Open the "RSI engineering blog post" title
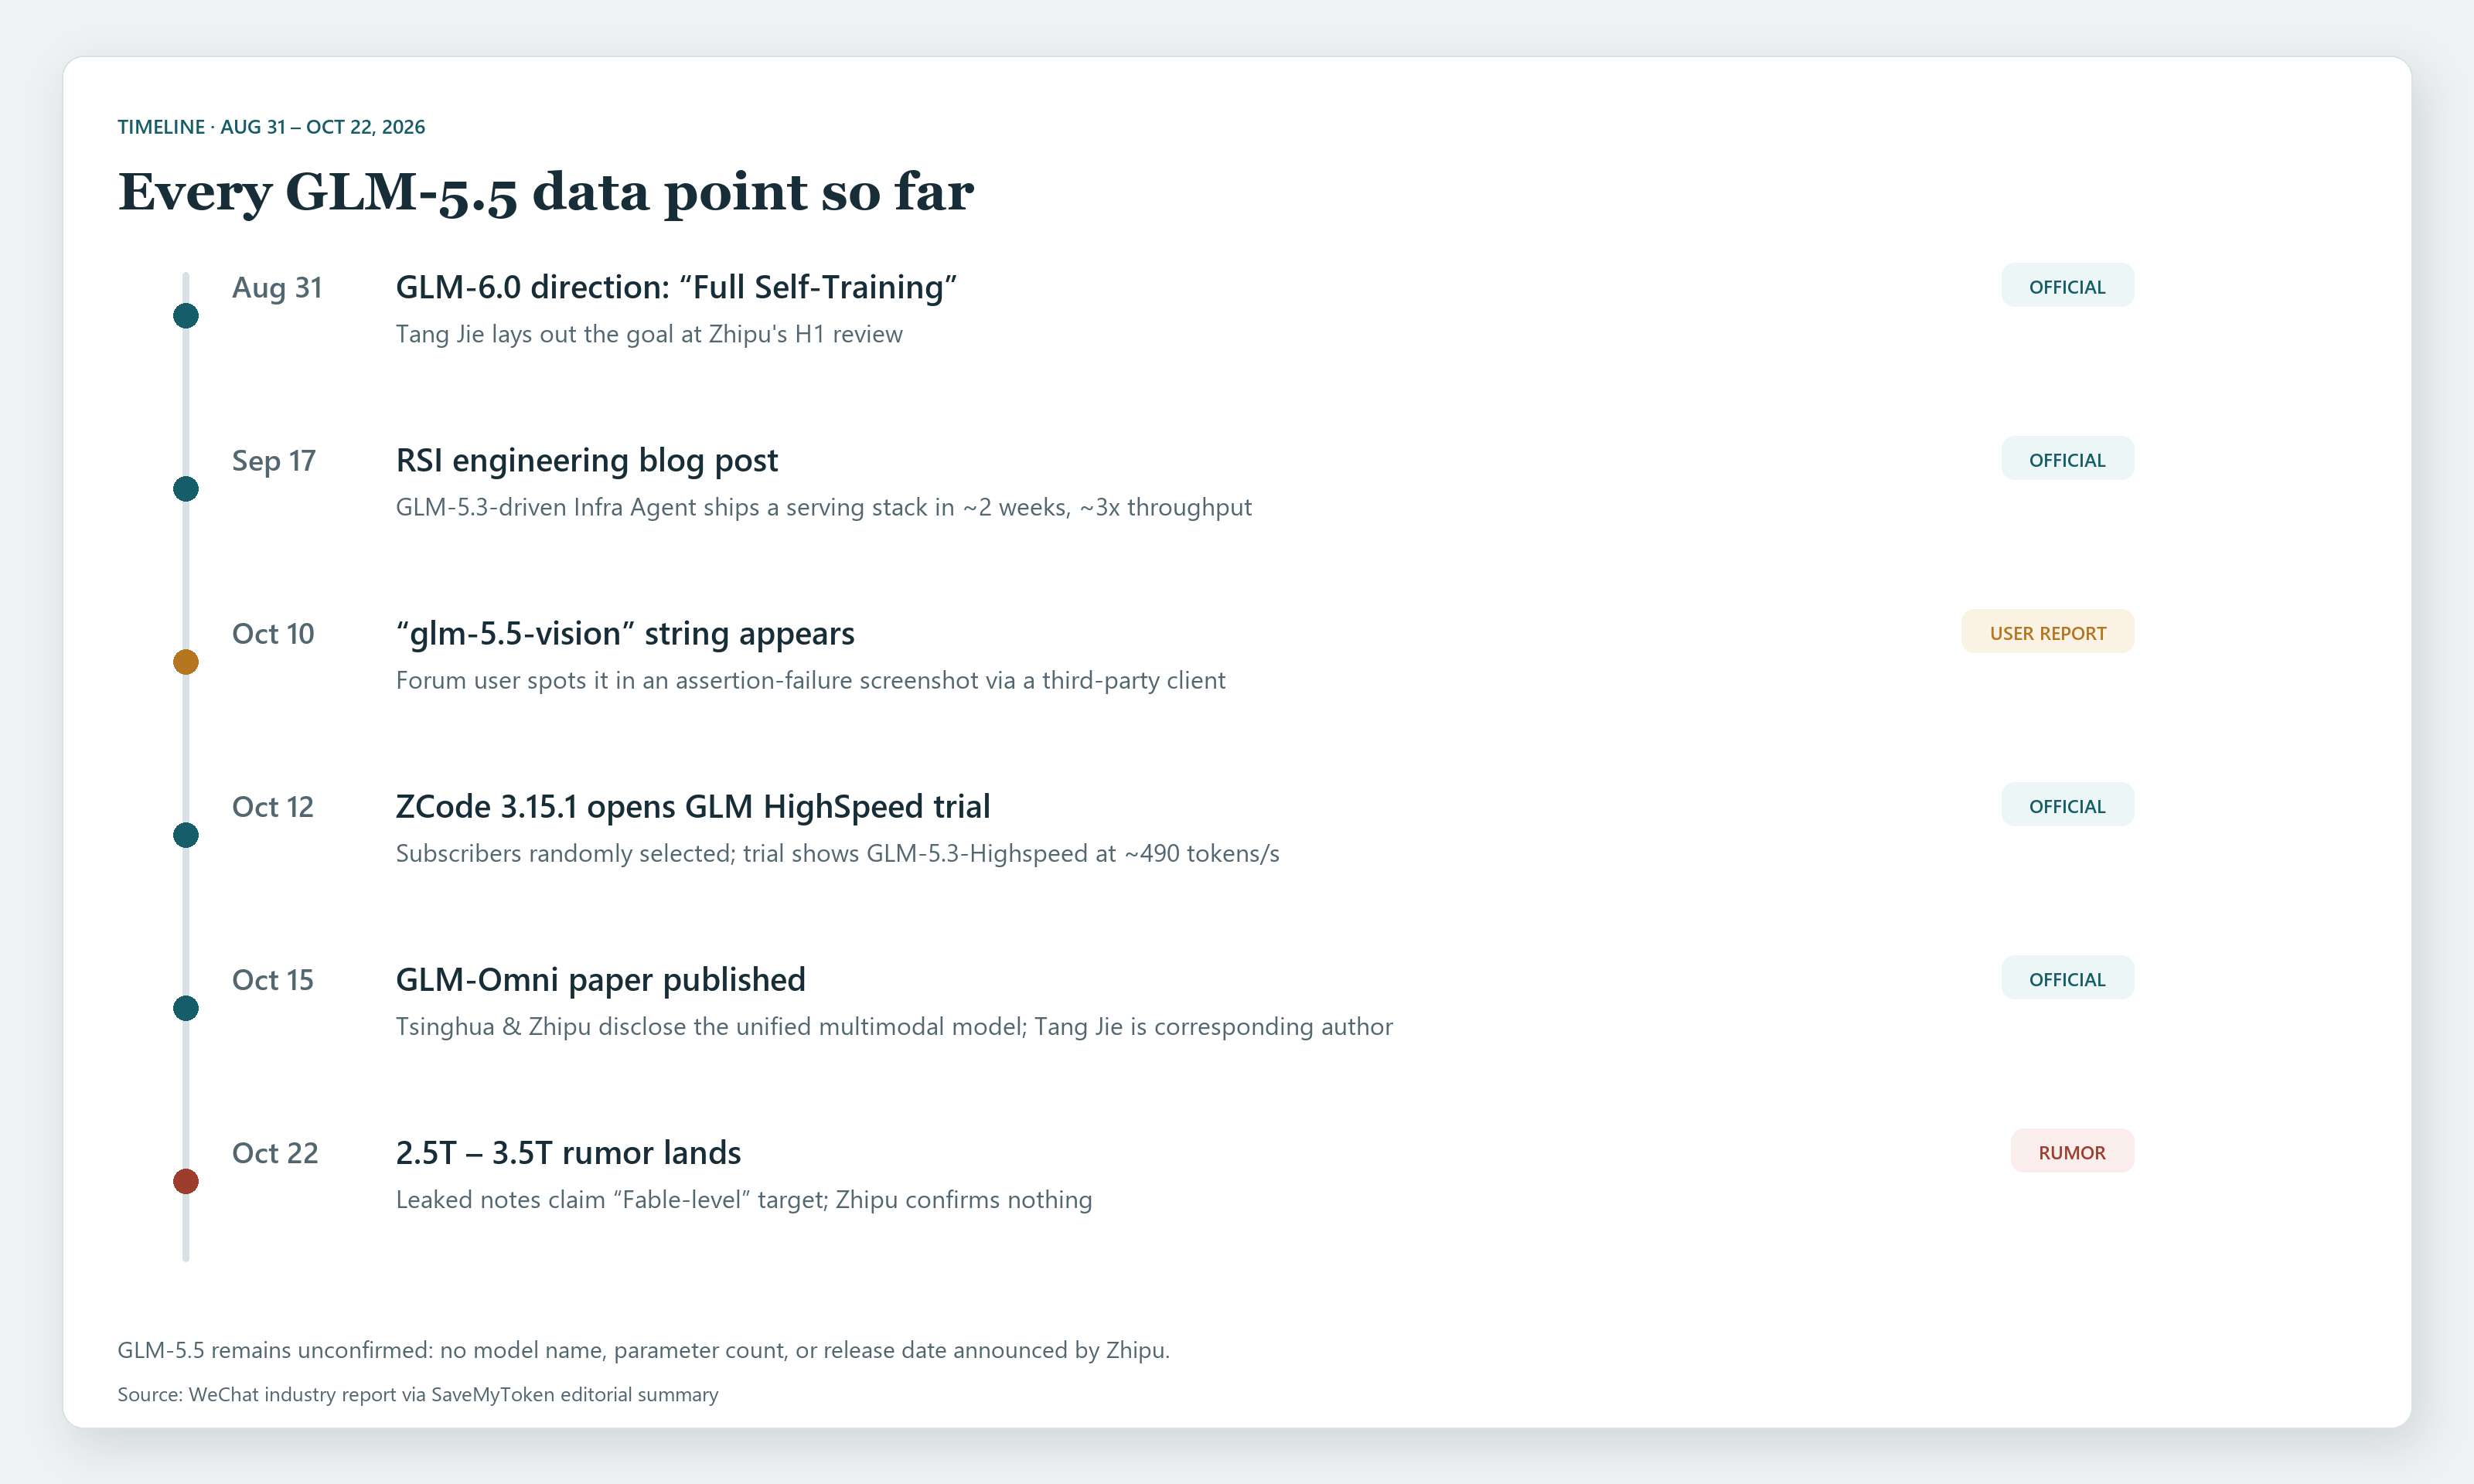 (587, 460)
